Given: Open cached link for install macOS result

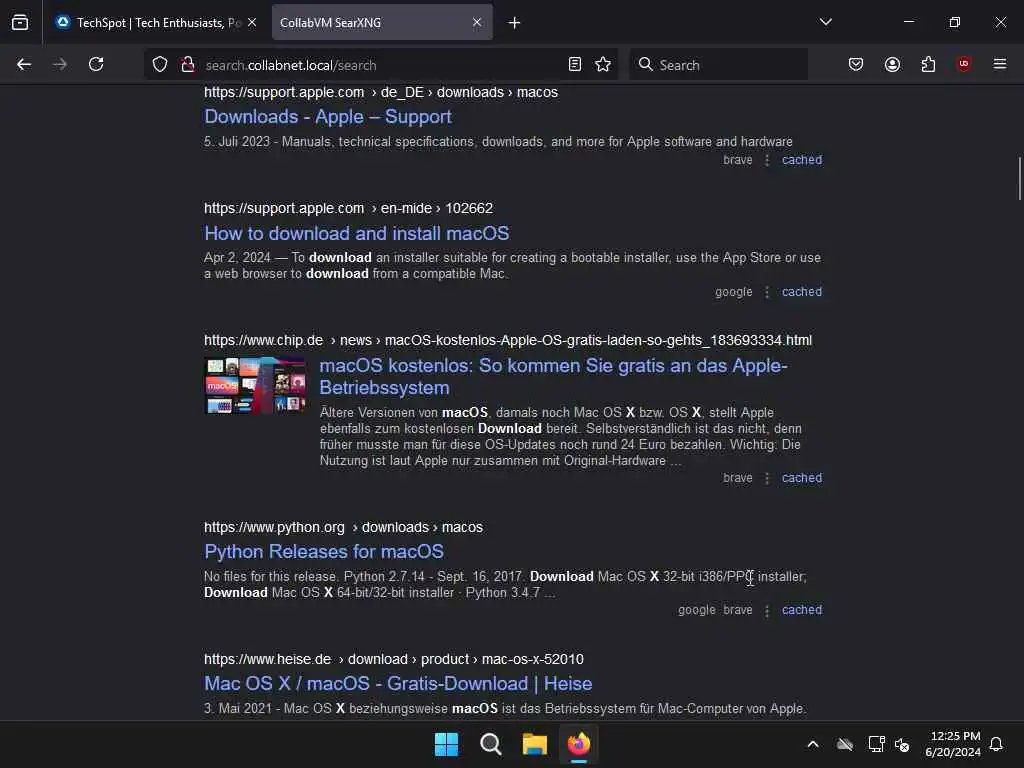Looking at the screenshot, I should 802,292.
